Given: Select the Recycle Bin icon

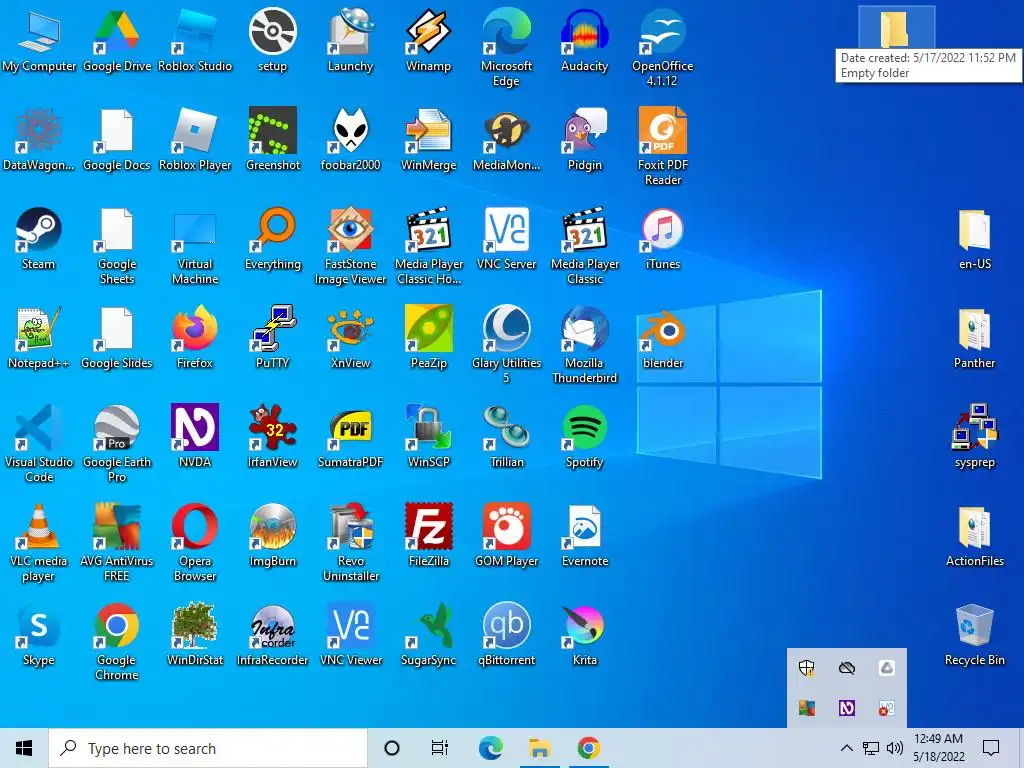Looking at the screenshot, I should point(974,634).
